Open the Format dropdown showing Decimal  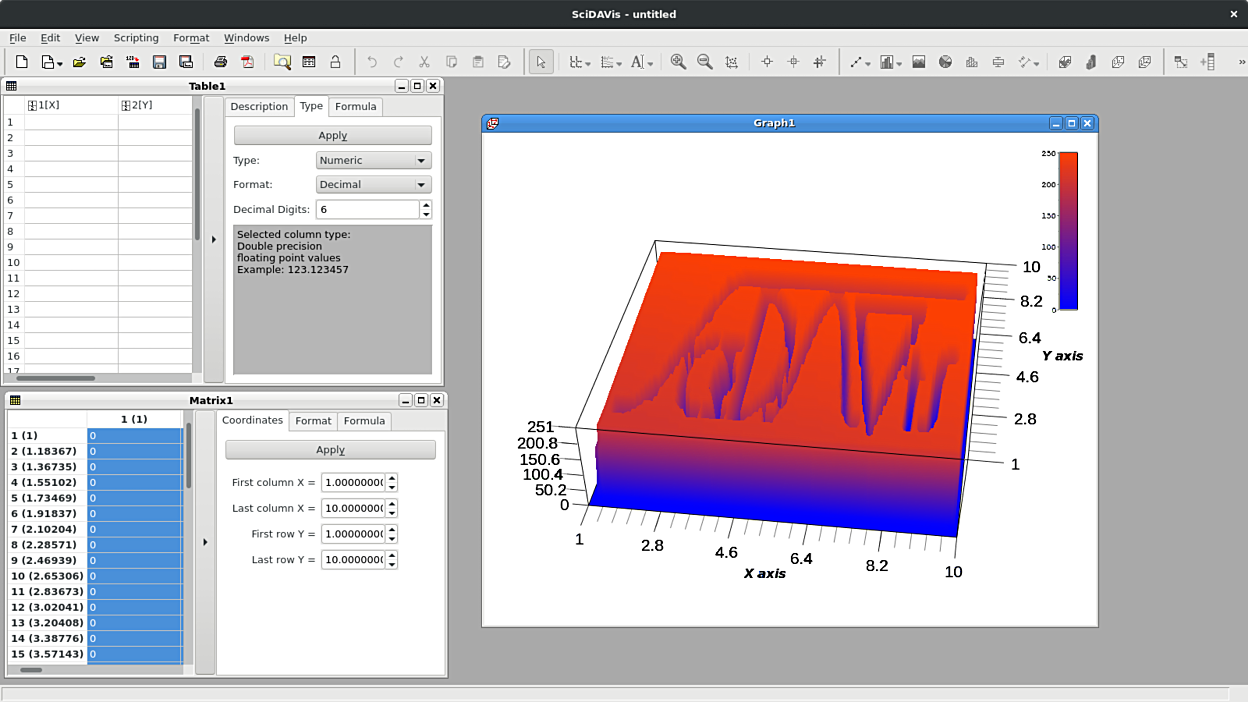[x=373, y=184]
